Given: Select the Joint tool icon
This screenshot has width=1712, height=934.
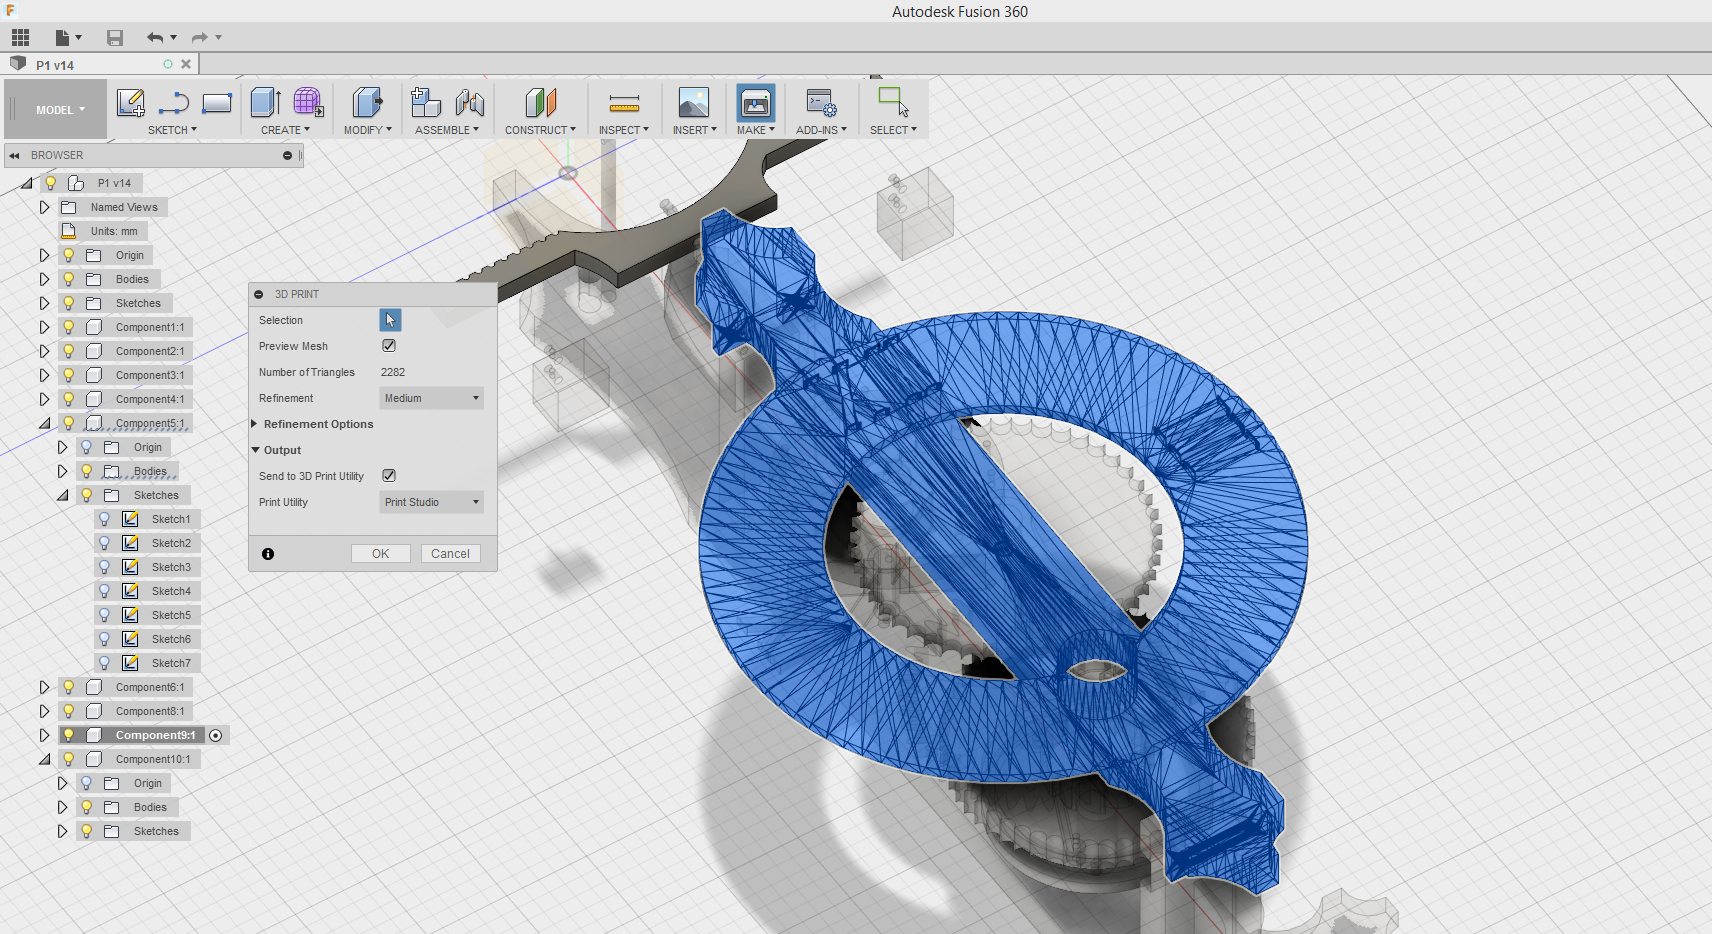Looking at the screenshot, I should [x=470, y=102].
